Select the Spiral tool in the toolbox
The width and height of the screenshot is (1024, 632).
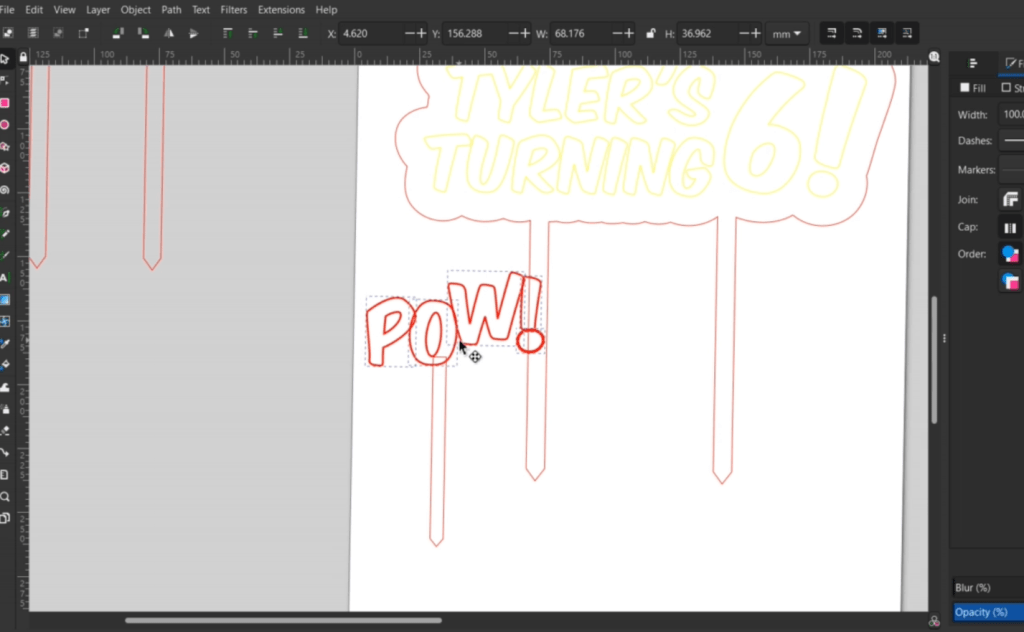pos(5,190)
